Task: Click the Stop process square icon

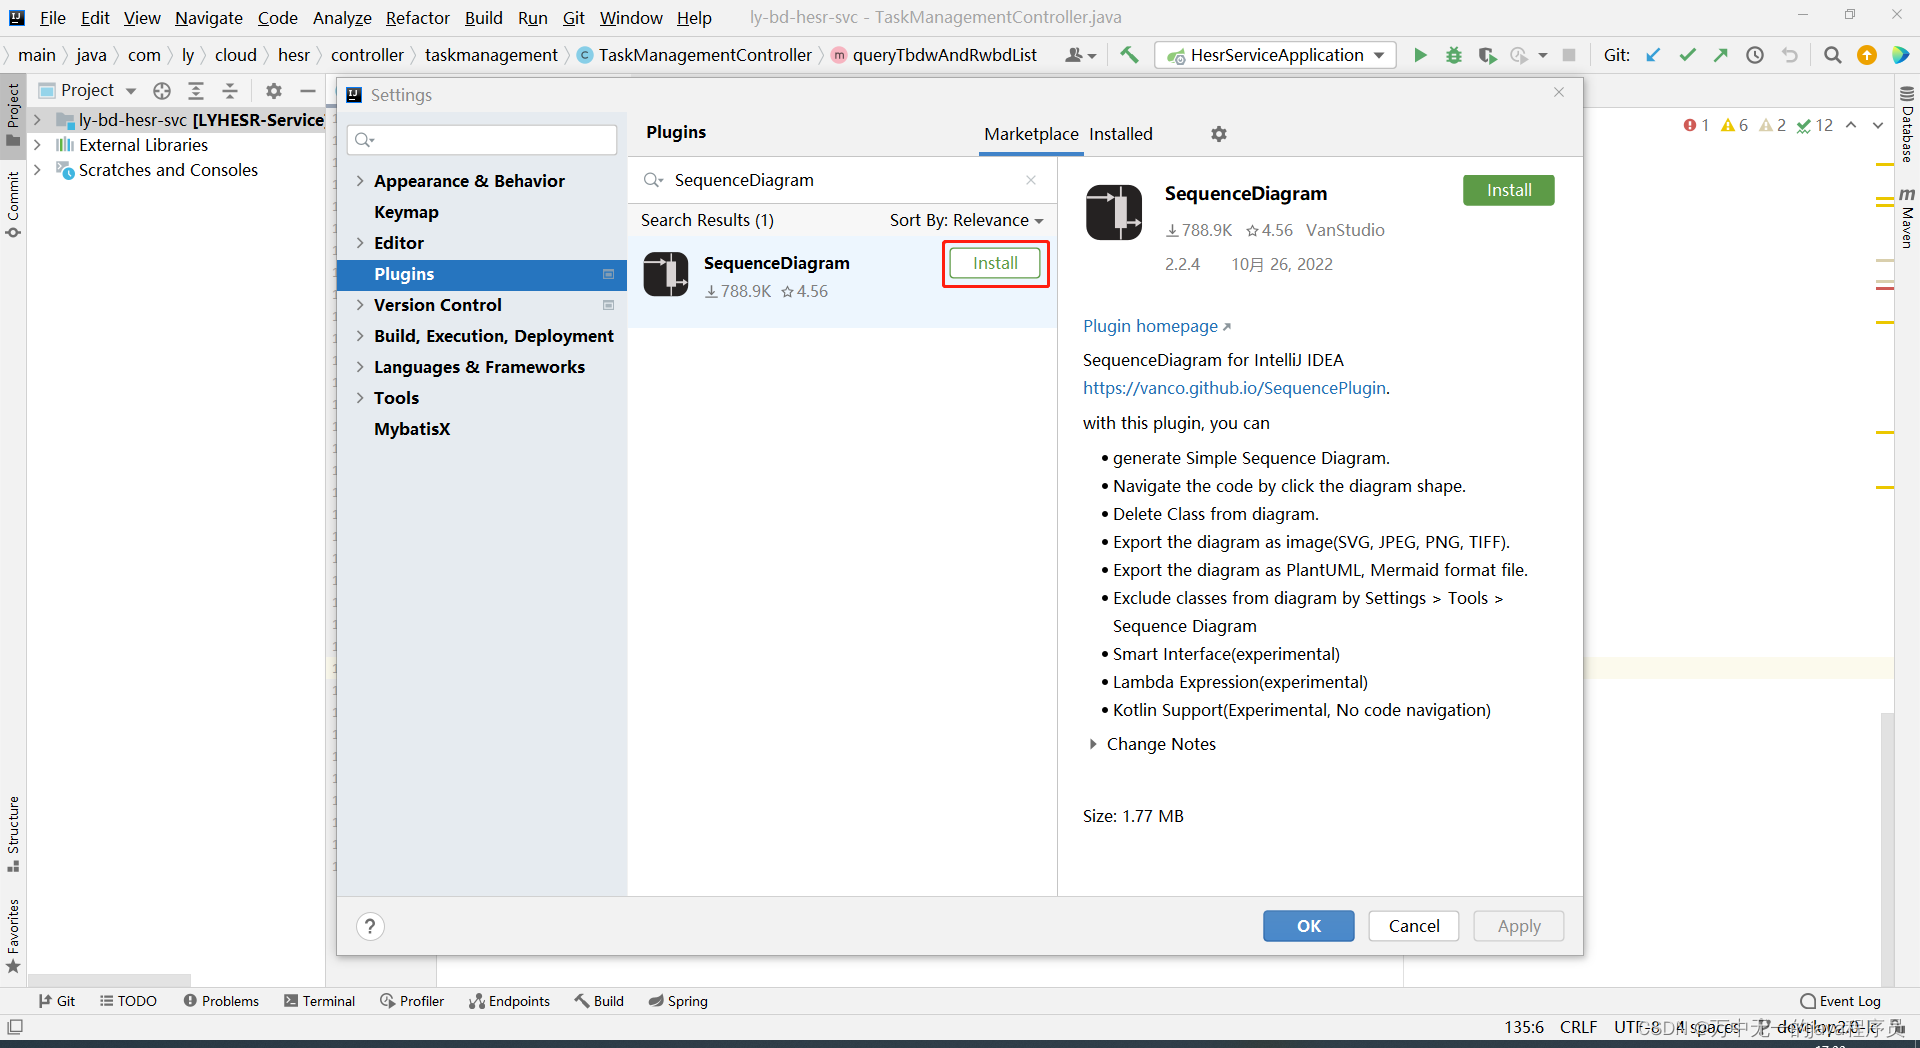Action: point(1569,55)
